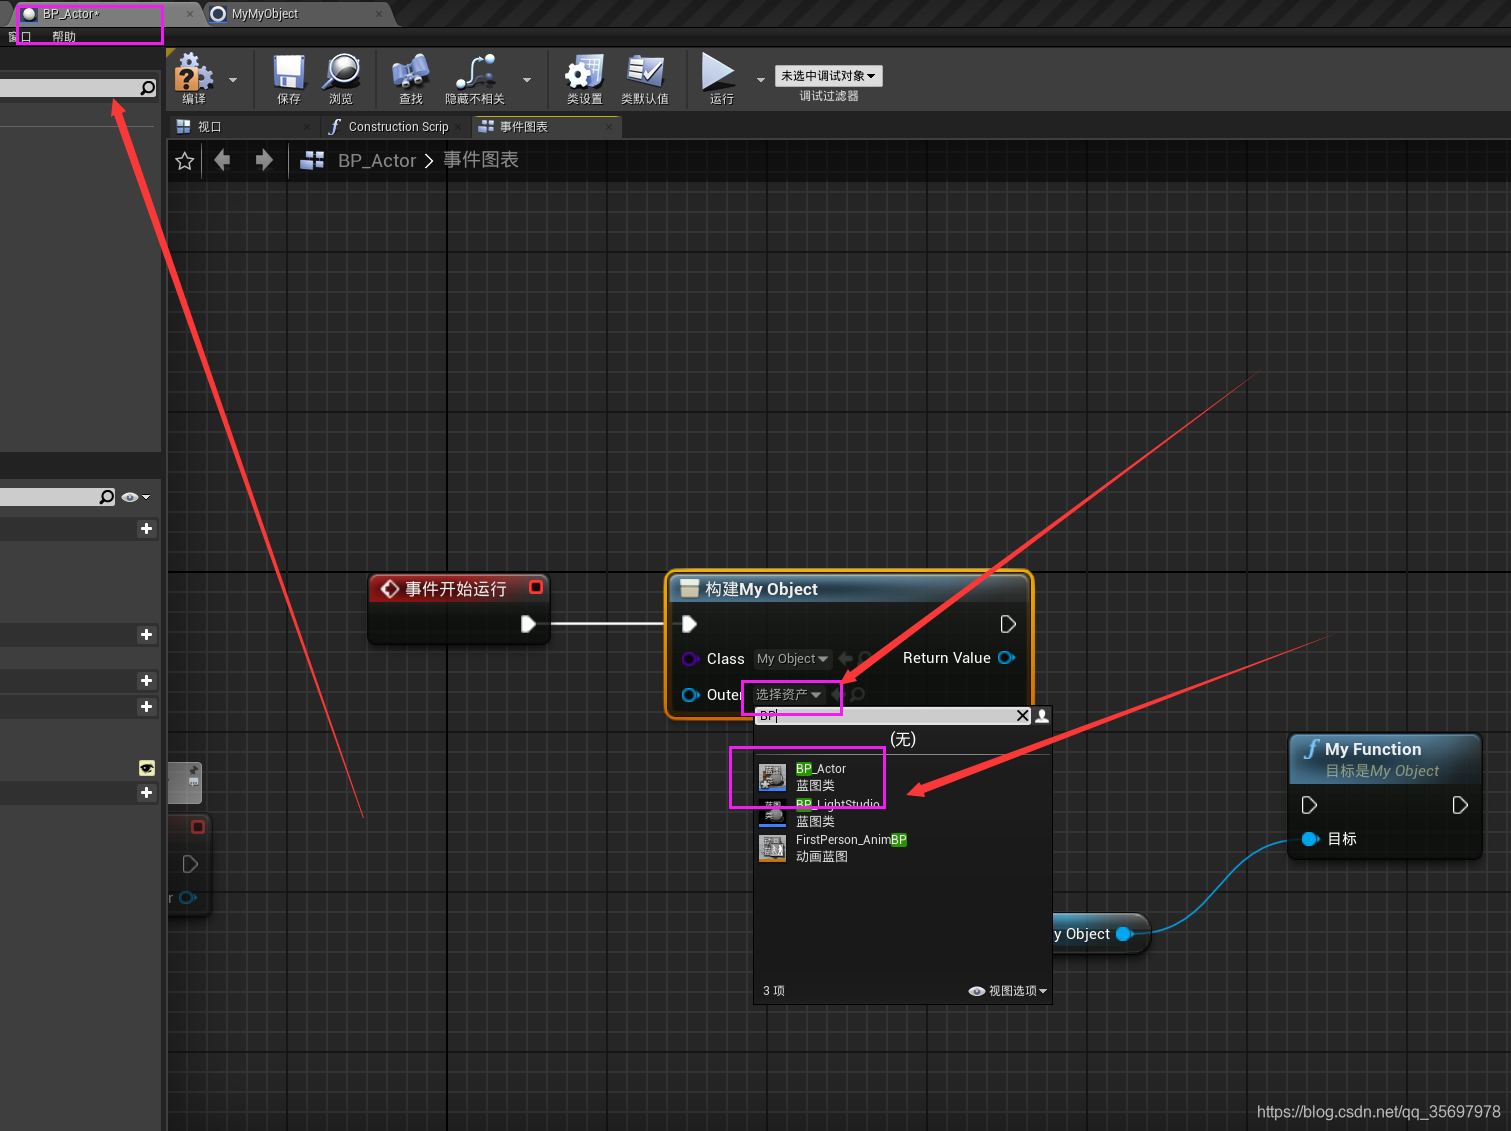Open hide unrelated options dropdown arrow
The width and height of the screenshot is (1511, 1131).
(527, 79)
